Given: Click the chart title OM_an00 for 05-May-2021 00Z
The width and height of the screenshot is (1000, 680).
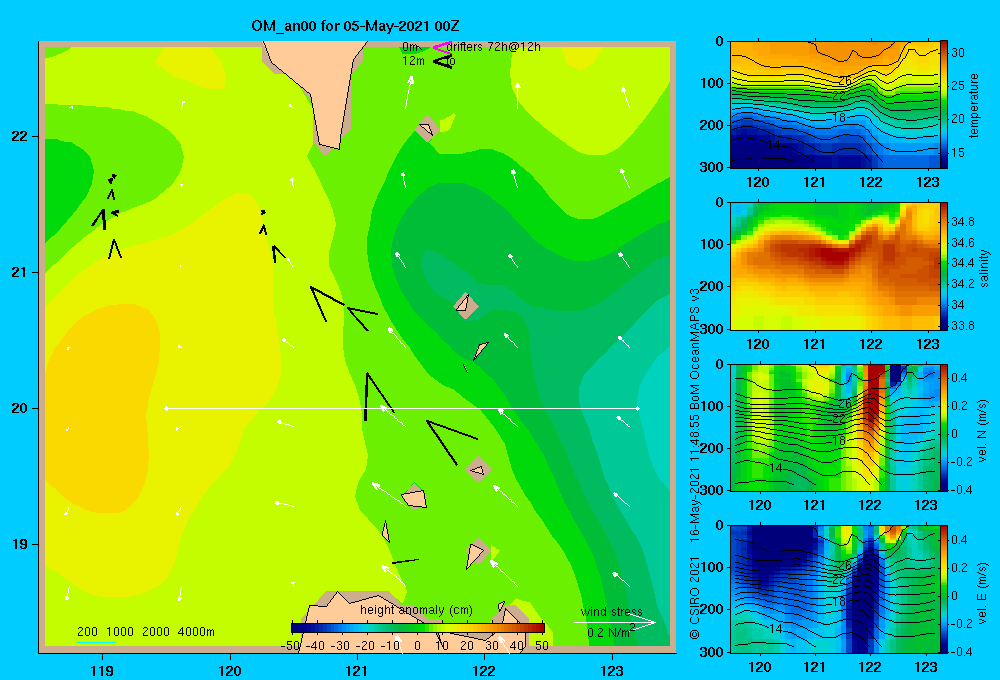Looking at the screenshot, I should [355, 26].
